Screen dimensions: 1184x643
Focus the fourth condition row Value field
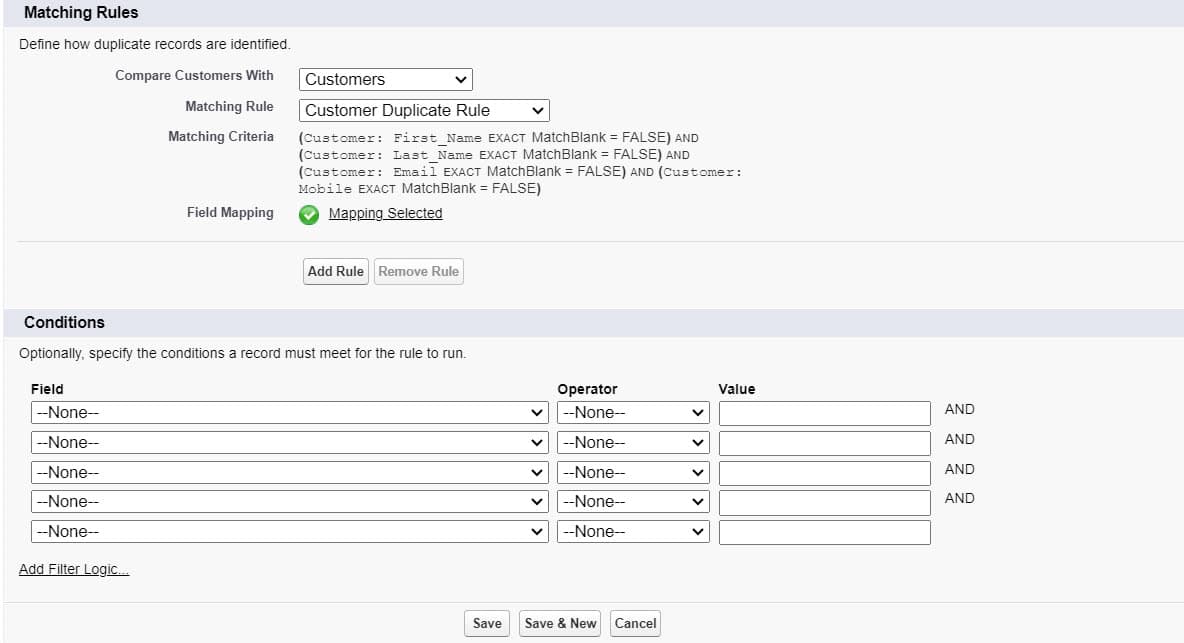point(825,503)
